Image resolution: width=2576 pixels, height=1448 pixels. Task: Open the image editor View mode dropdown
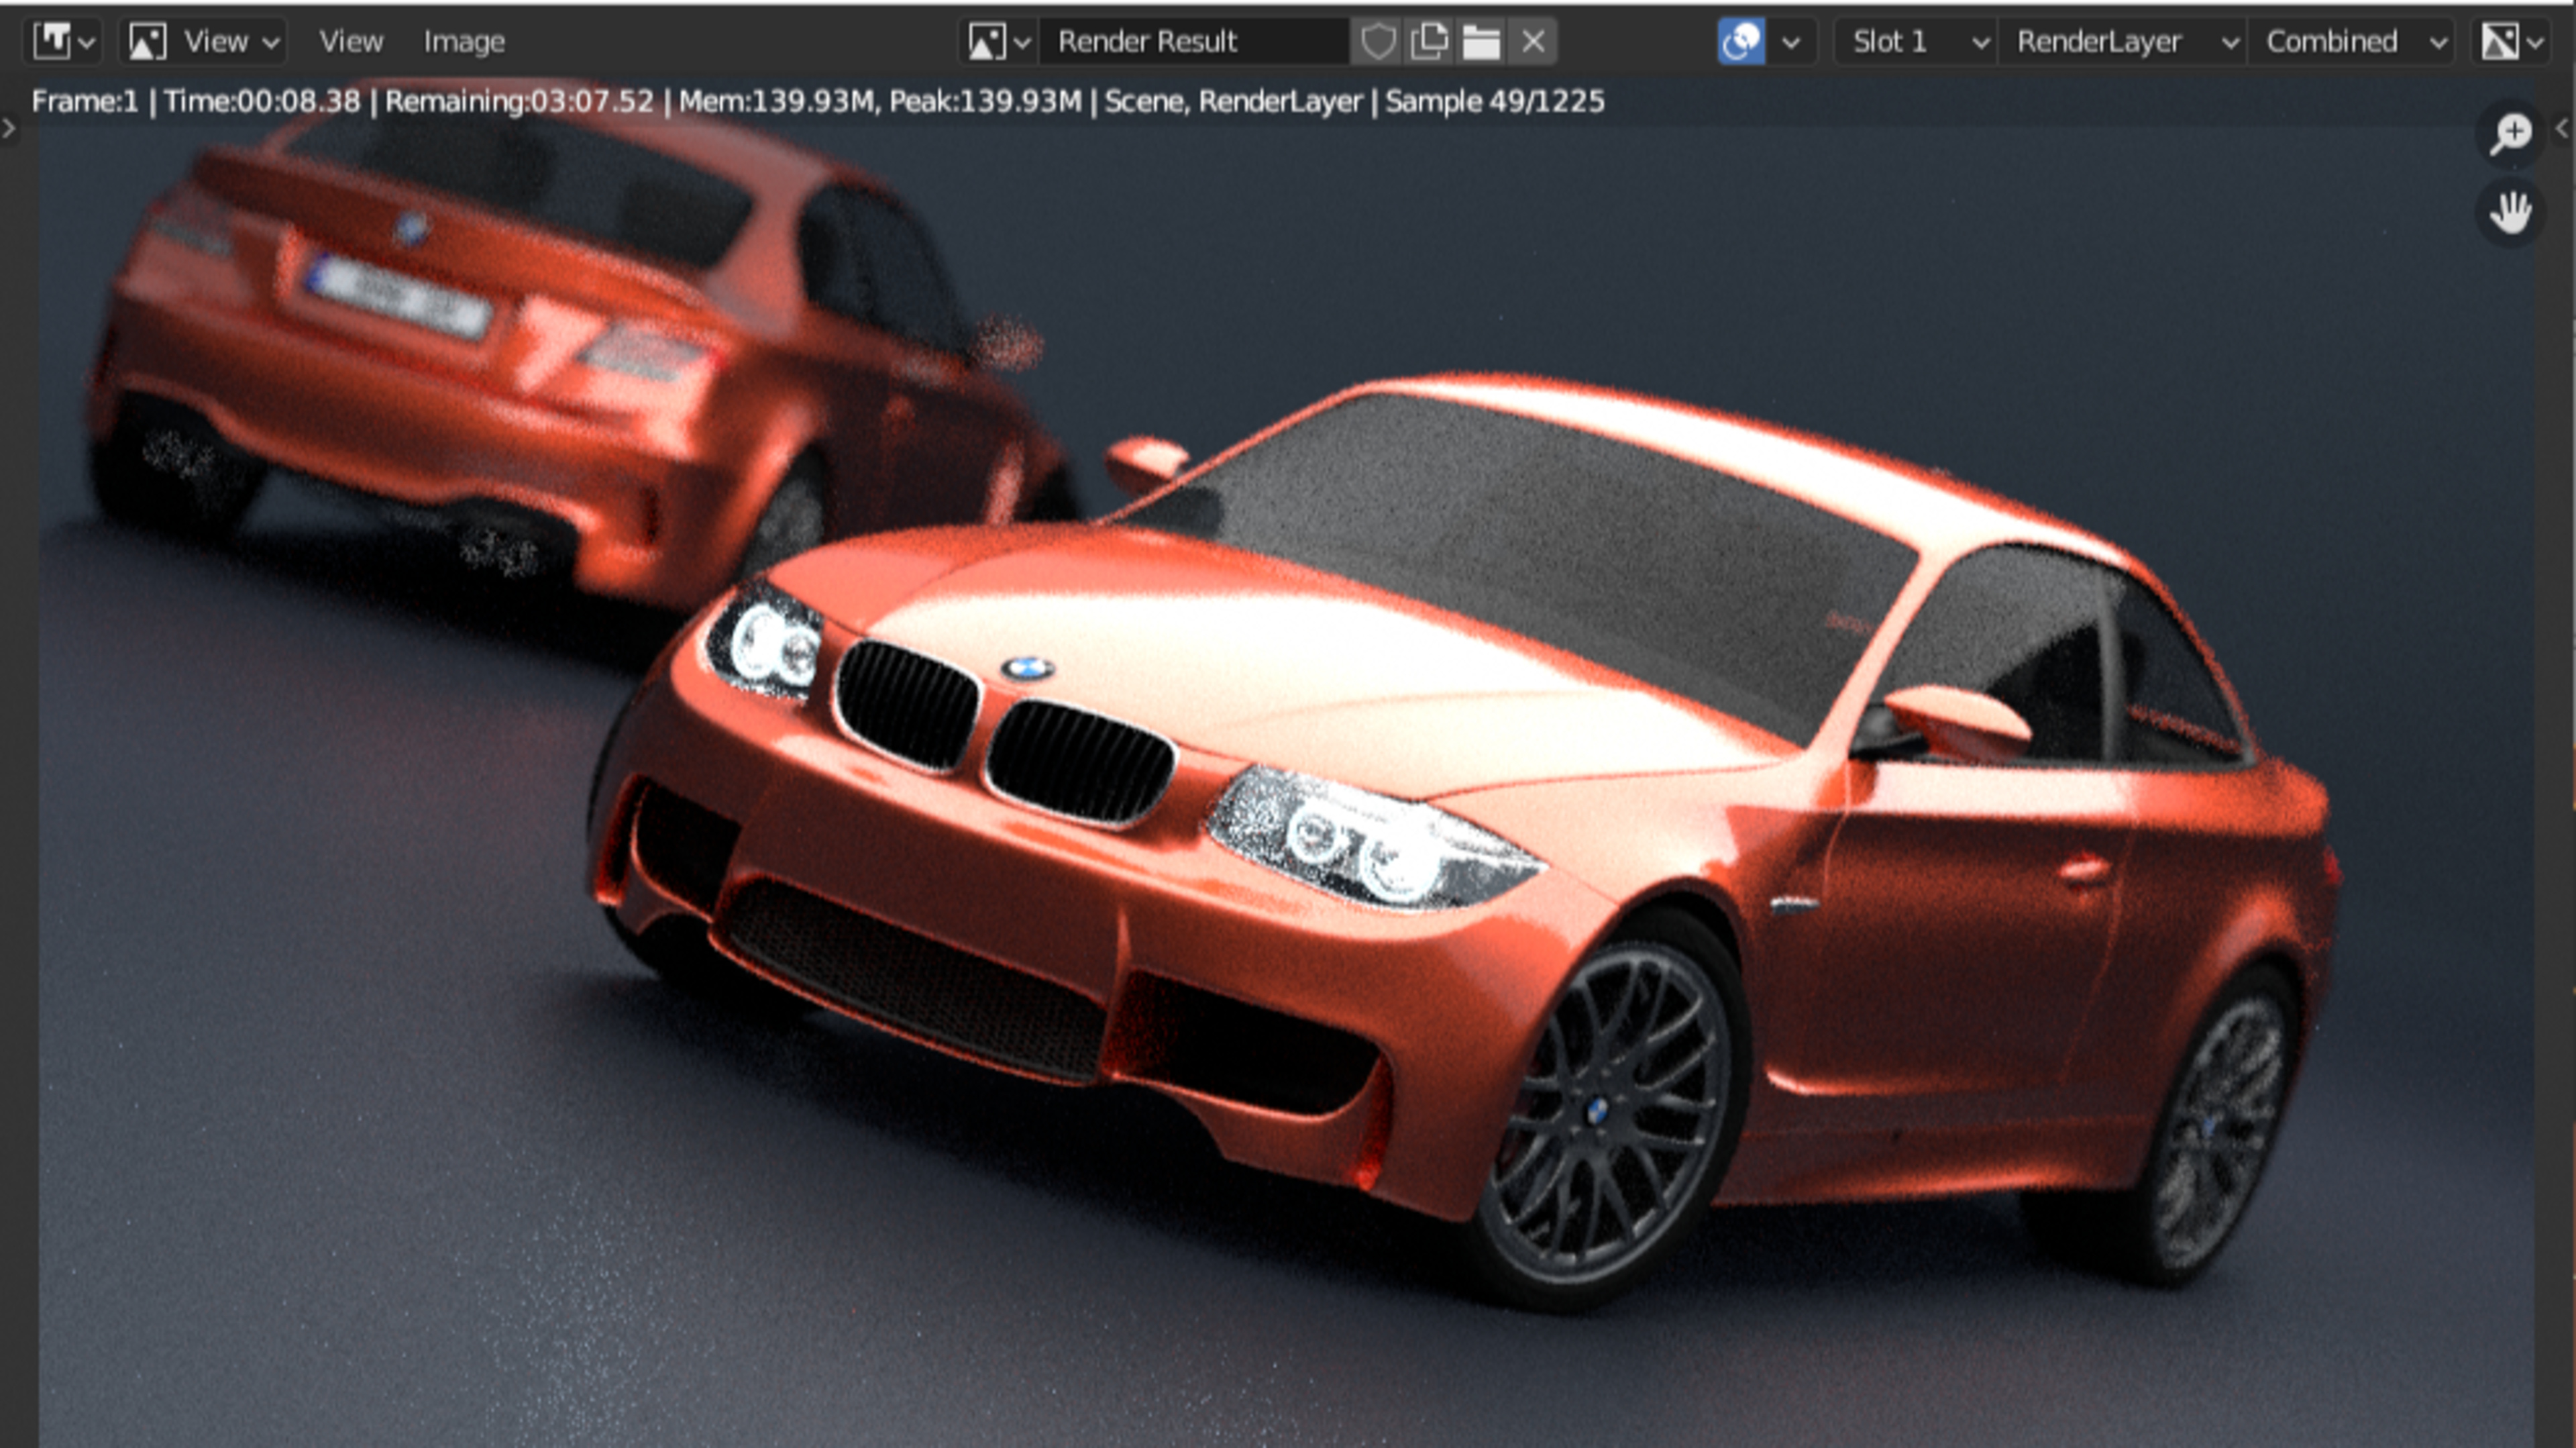(x=204, y=42)
